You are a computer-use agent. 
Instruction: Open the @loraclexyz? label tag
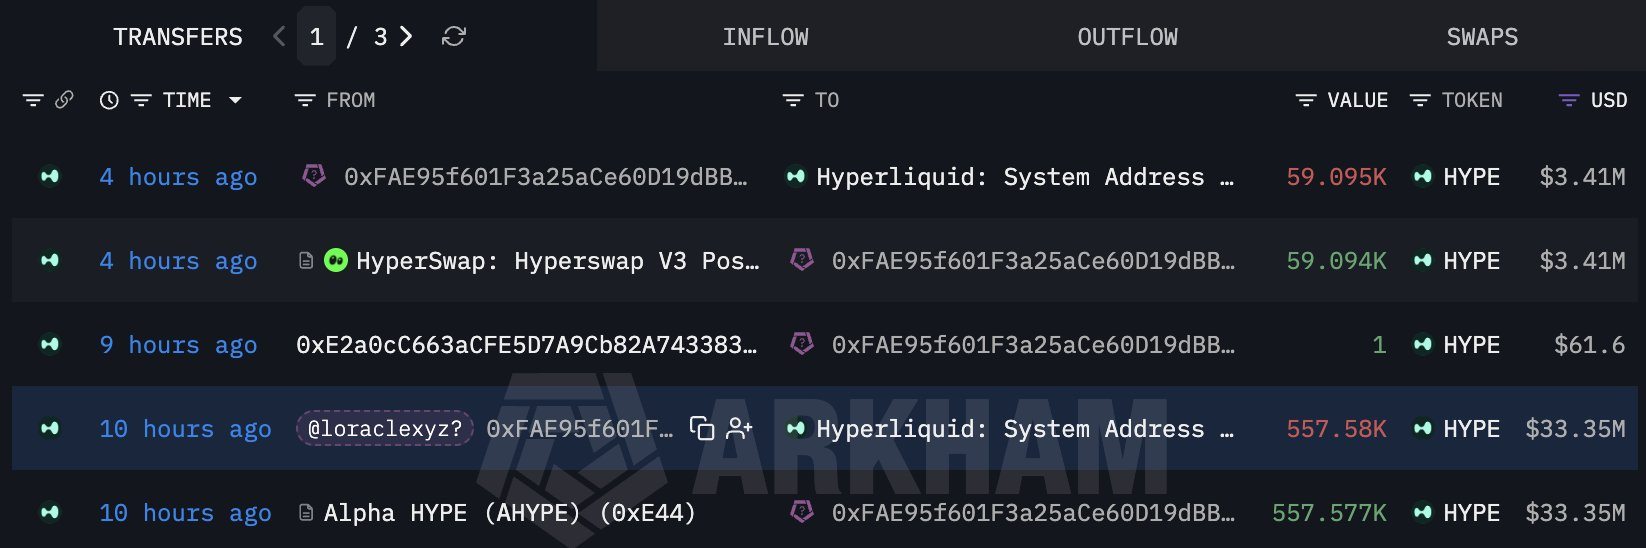click(x=385, y=429)
